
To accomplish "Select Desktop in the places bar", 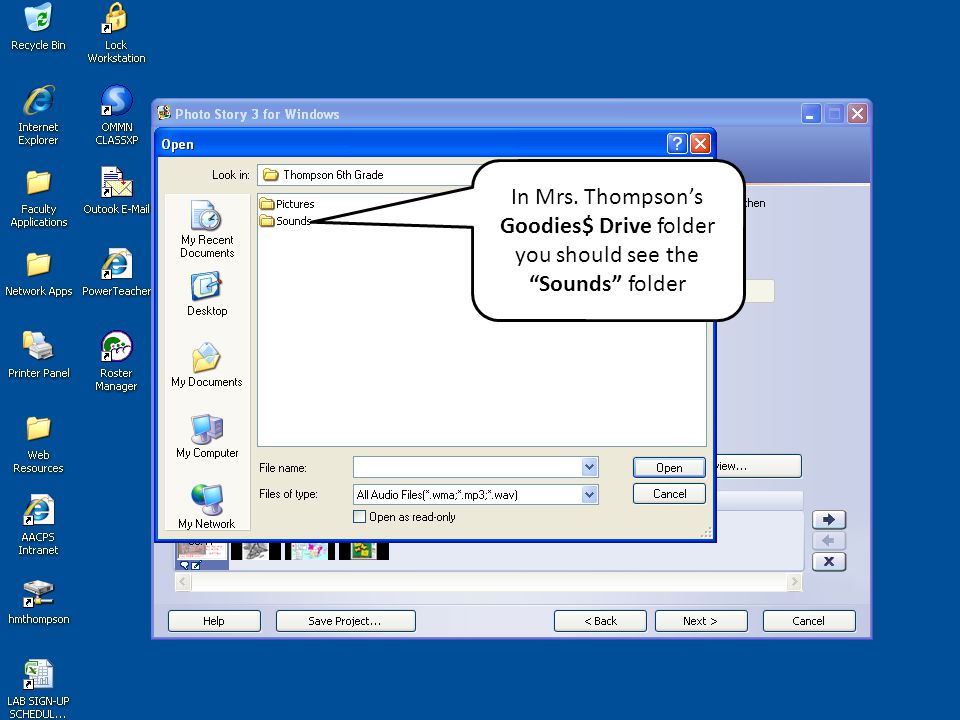I will point(207,294).
